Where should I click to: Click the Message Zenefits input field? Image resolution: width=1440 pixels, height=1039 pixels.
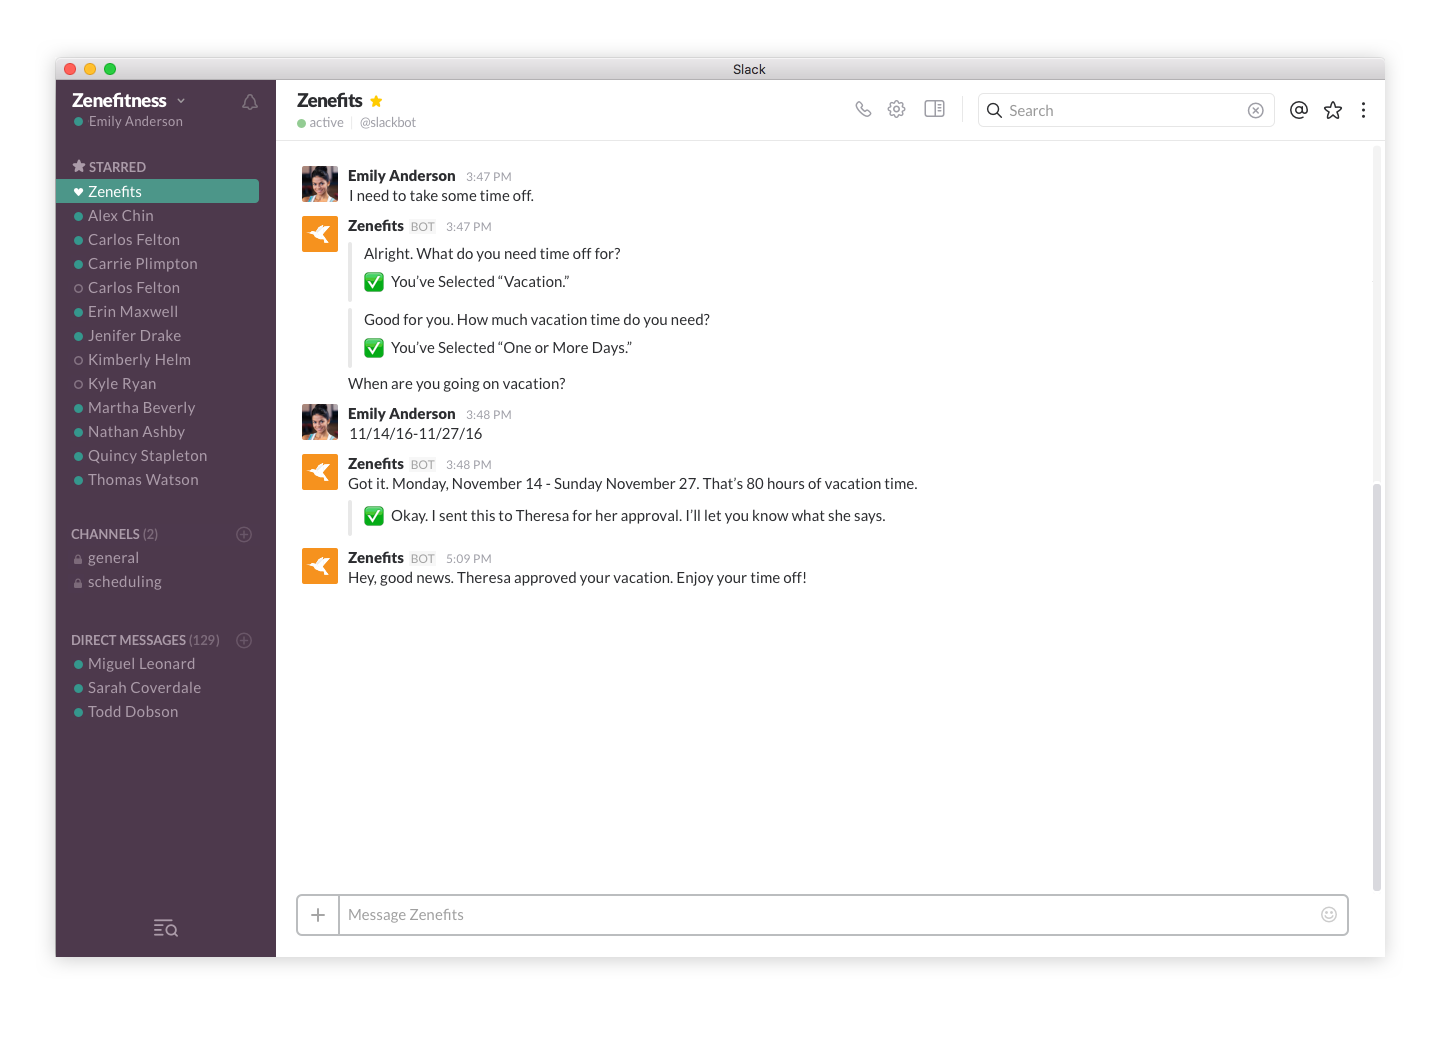[x=820, y=915]
